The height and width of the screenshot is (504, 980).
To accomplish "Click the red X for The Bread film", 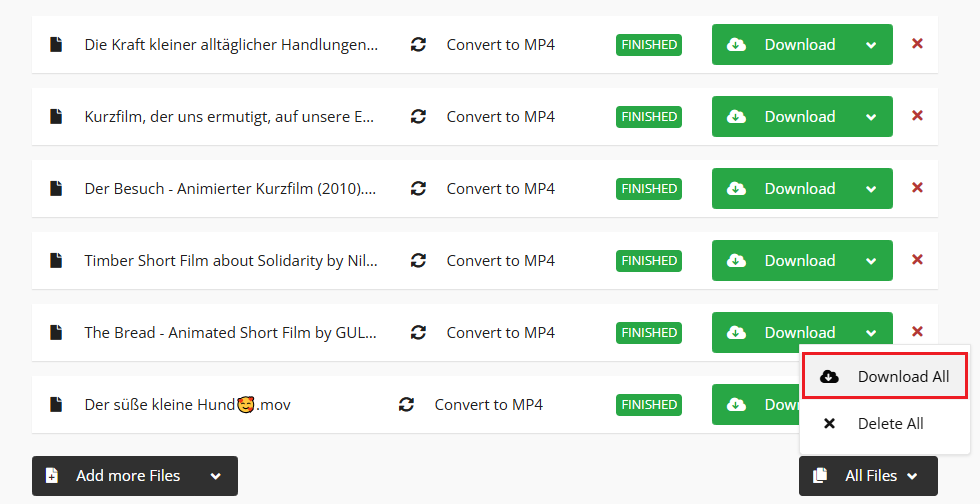I will tap(917, 332).
